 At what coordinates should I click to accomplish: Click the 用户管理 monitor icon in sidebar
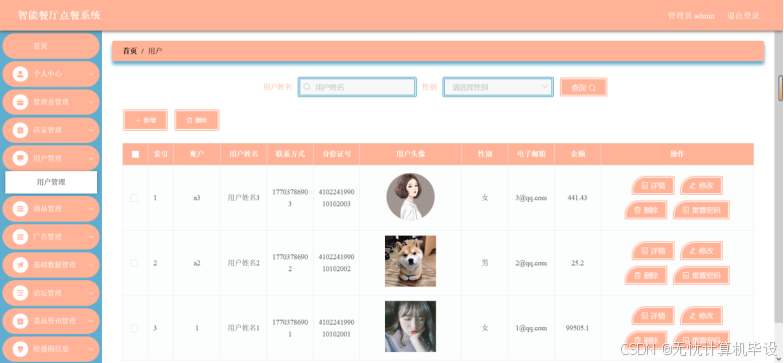20,158
